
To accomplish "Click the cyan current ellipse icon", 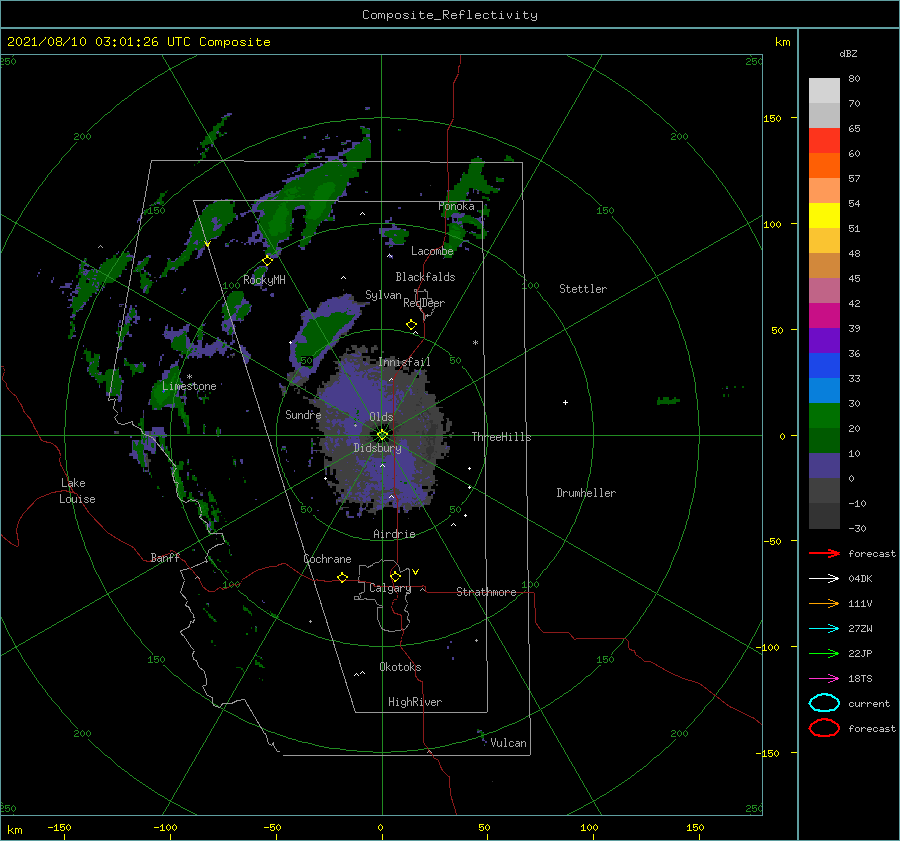I will point(824,703).
